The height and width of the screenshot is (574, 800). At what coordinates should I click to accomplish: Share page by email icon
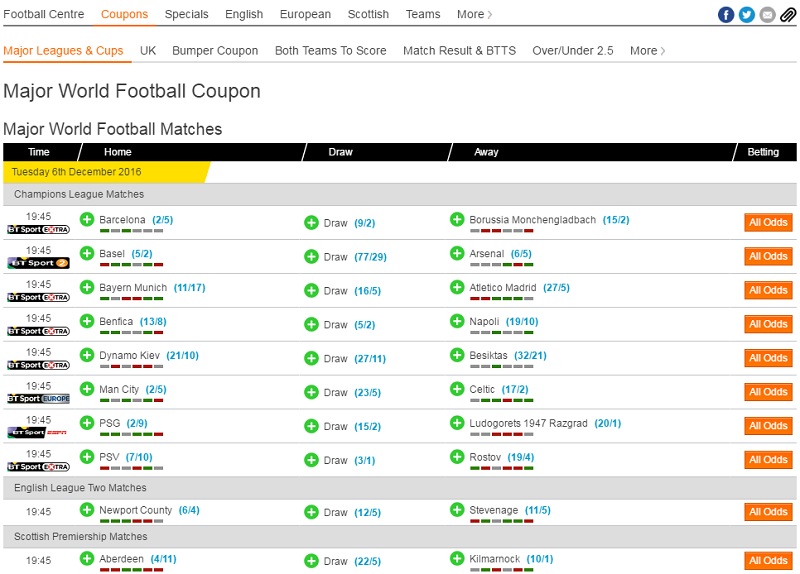[x=767, y=15]
